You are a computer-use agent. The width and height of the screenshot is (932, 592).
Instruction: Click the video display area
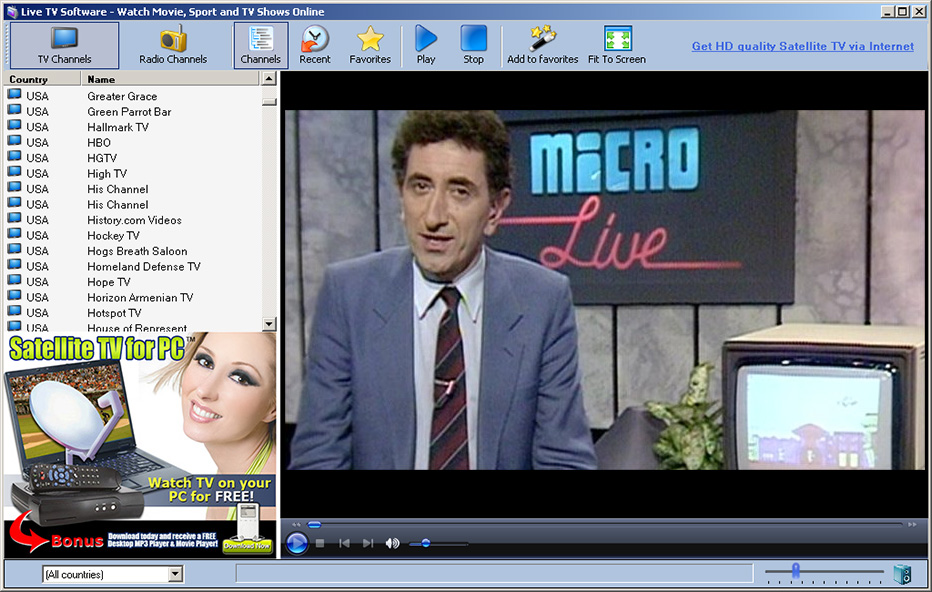tap(605, 290)
